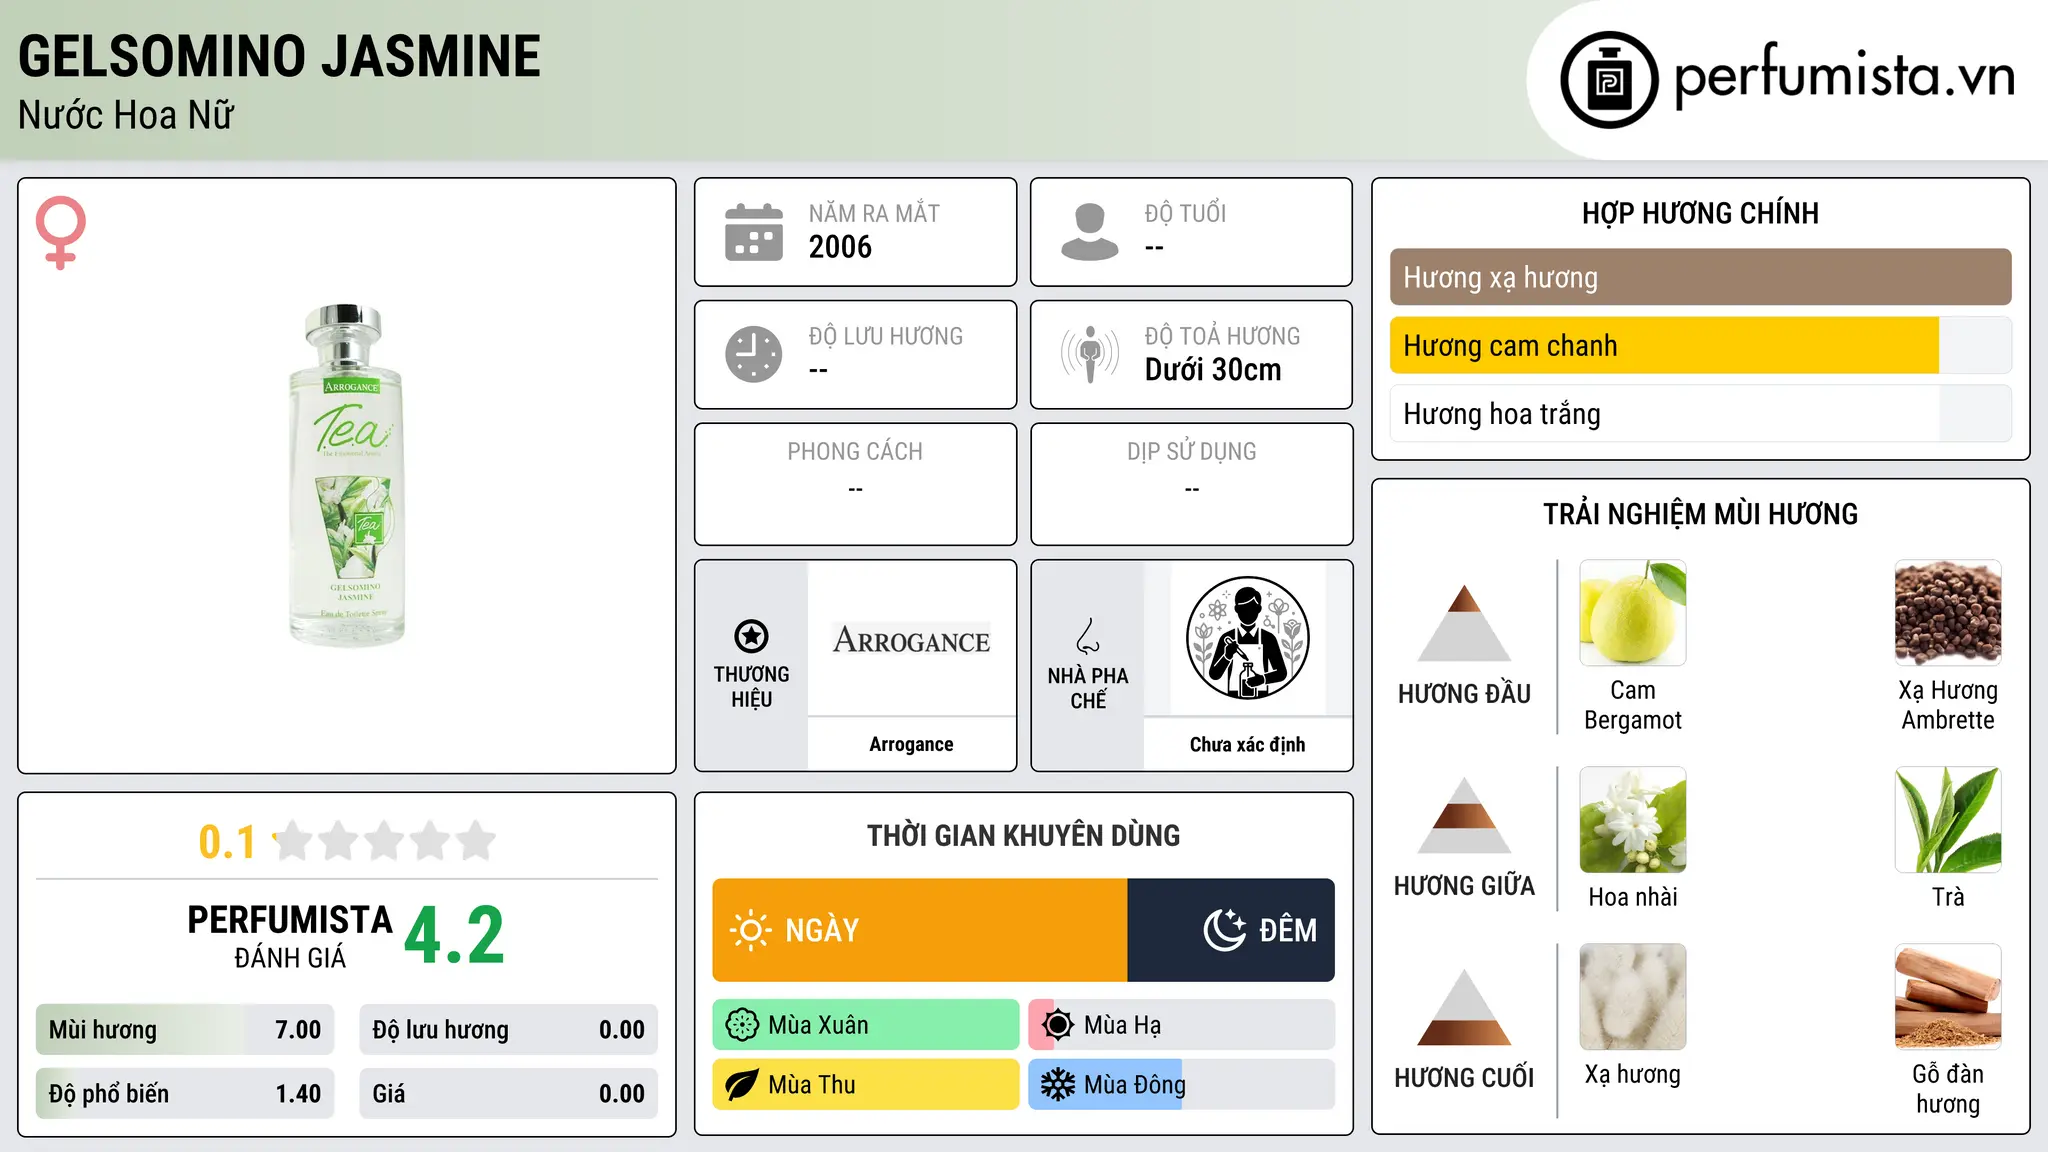Image resolution: width=2048 pixels, height=1152 pixels.
Task: Click the Arrogance brand name link
Action: (x=911, y=744)
